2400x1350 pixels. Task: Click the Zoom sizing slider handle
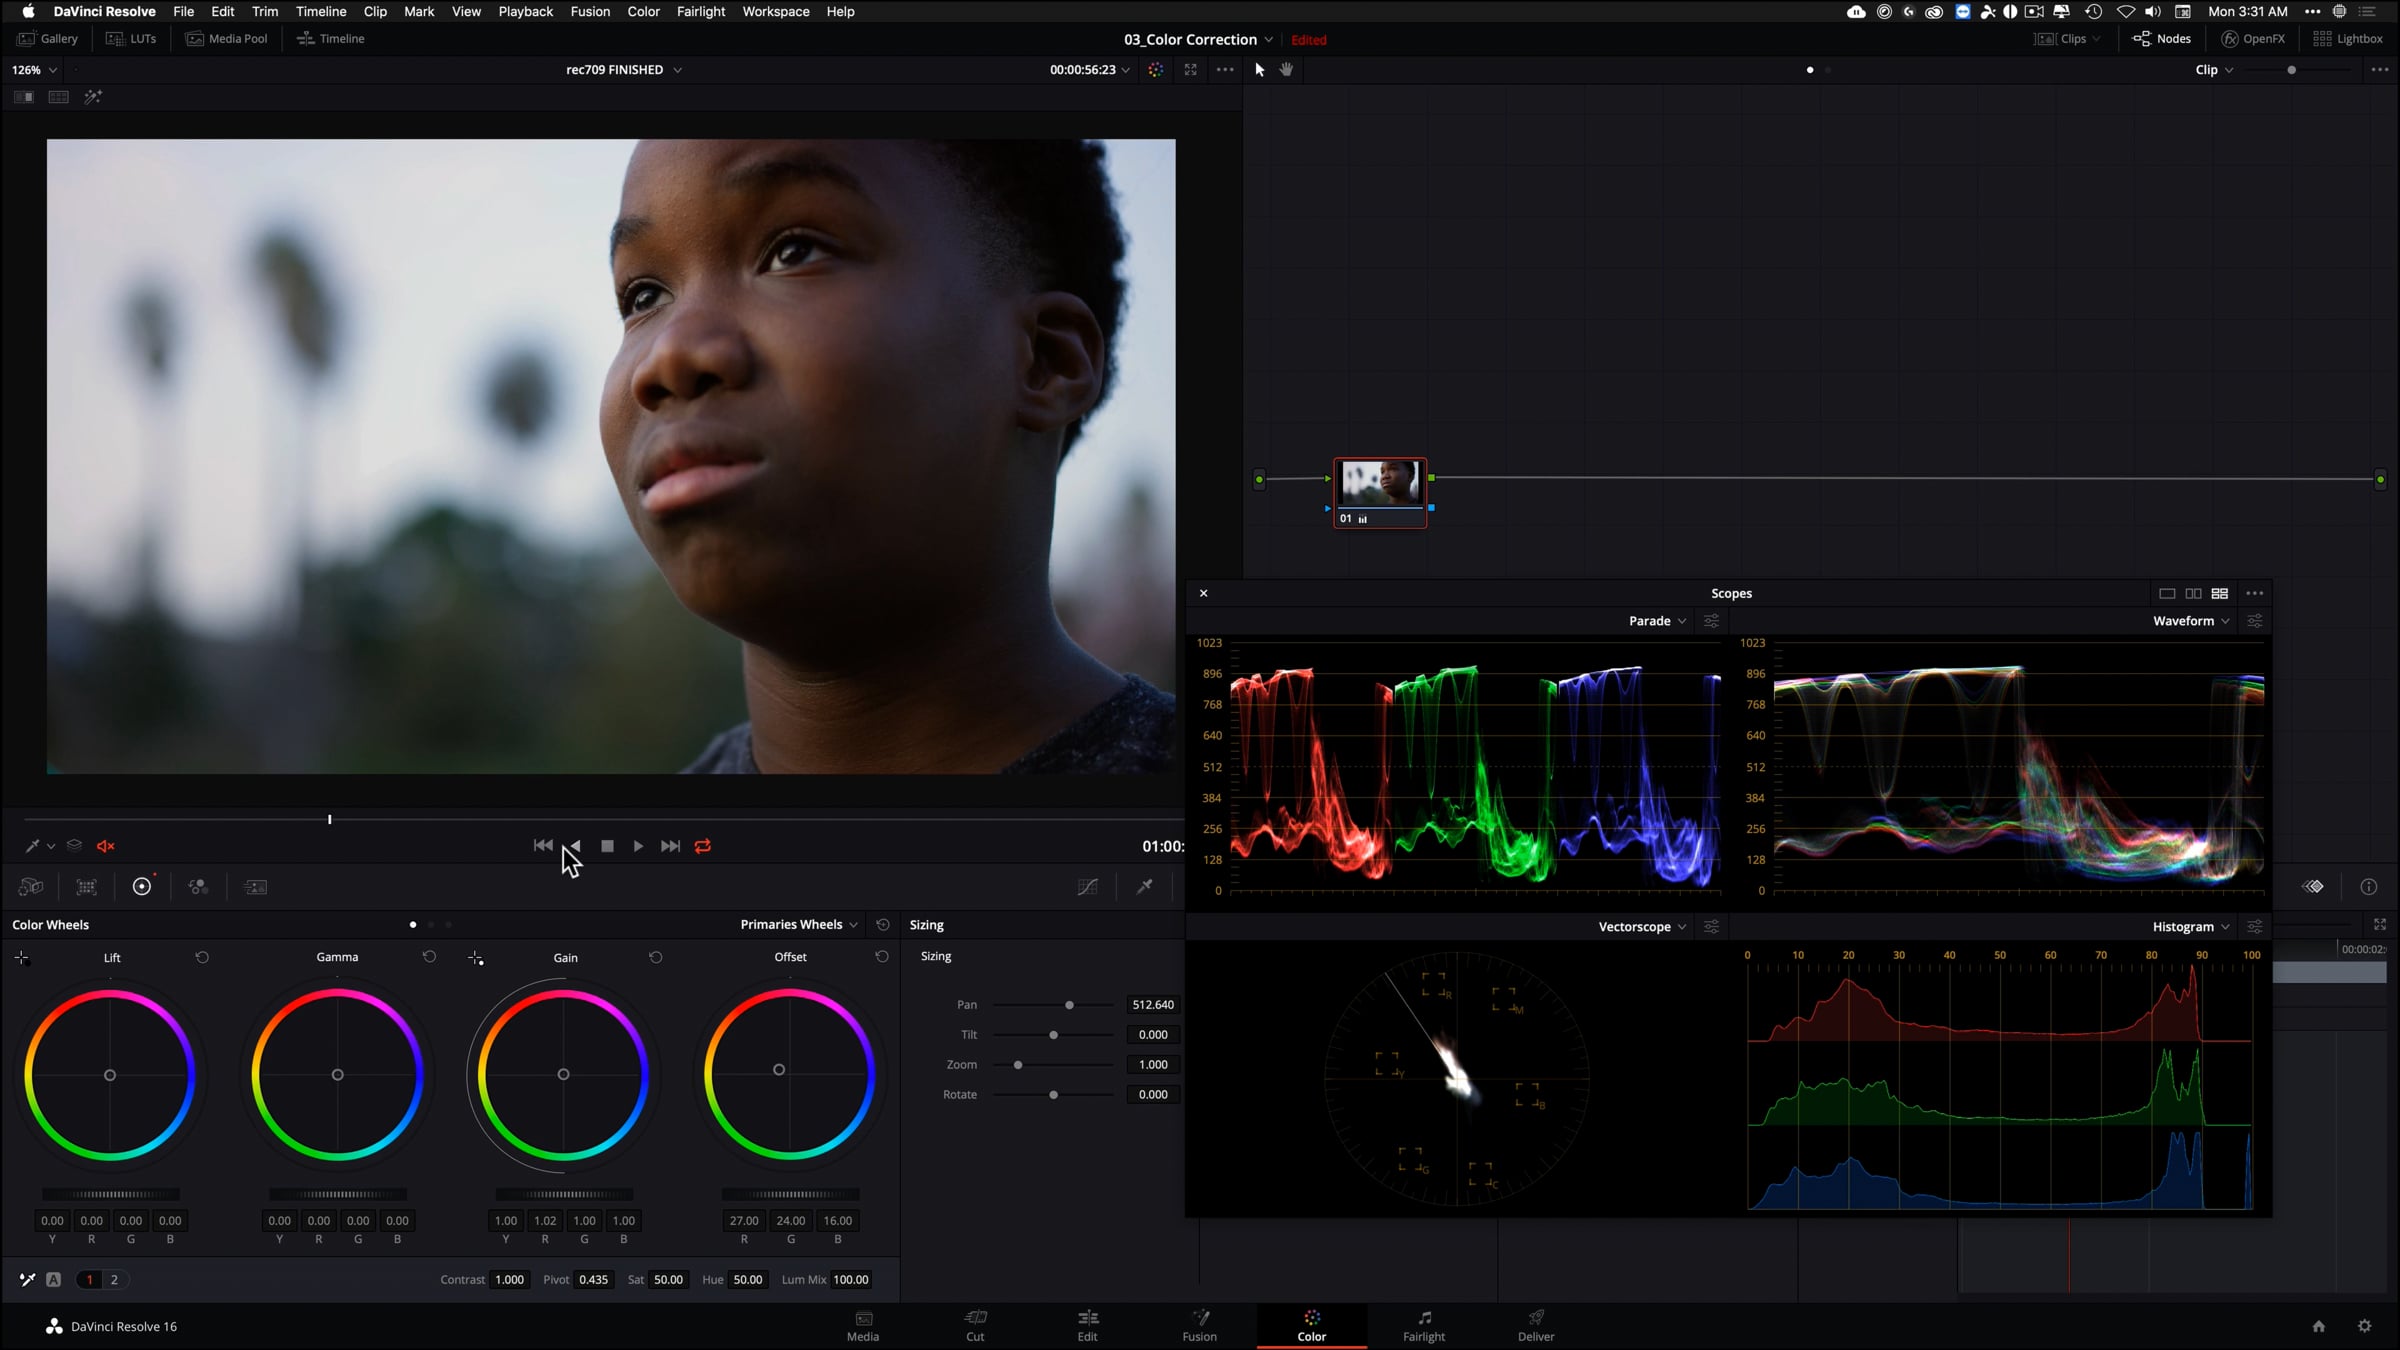click(x=1018, y=1065)
